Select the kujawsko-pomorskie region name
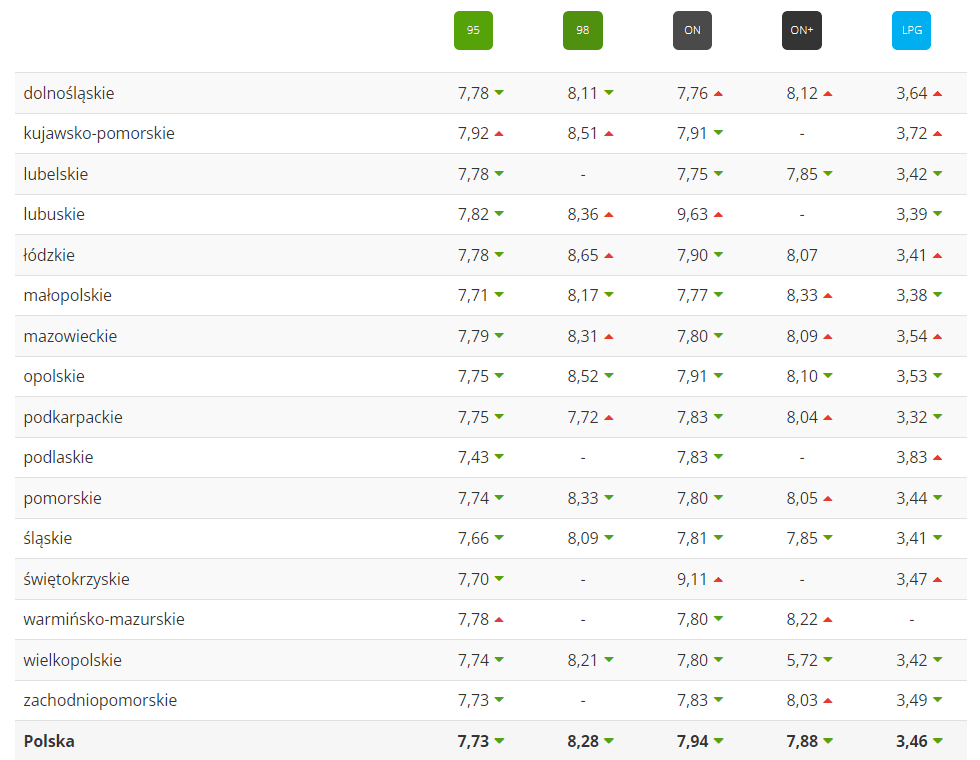This screenshot has height=760, width=980. click(x=99, y=134)
